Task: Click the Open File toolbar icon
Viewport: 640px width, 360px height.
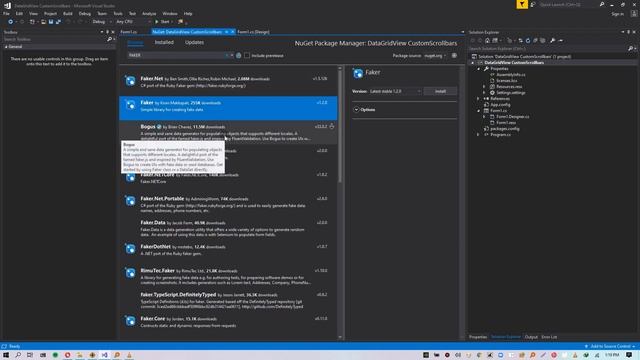Action: tap(43, 22)
